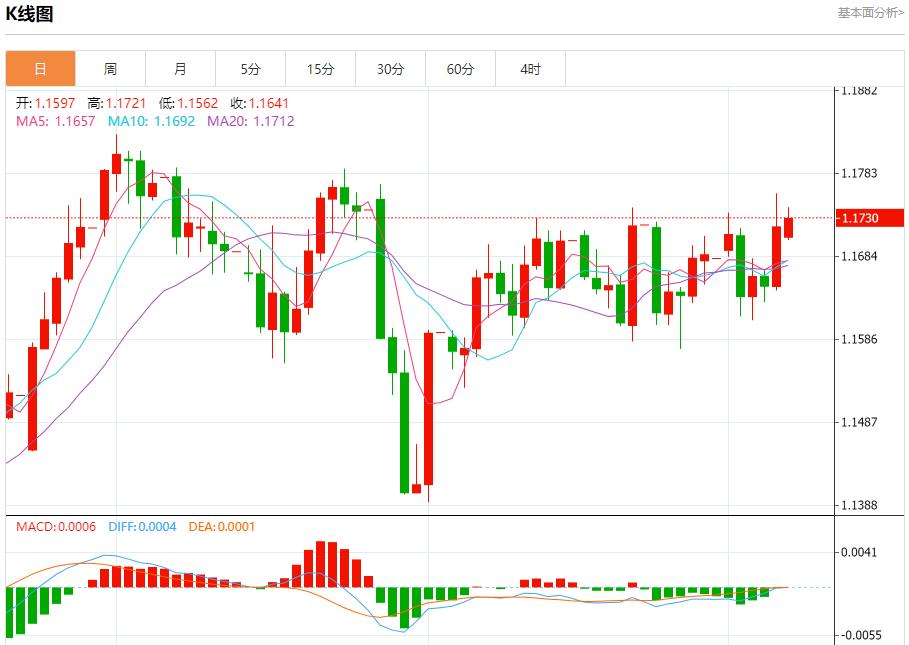909x645 pixels.
Task: Select the 60分 timeframe
Action: [460, 68]
